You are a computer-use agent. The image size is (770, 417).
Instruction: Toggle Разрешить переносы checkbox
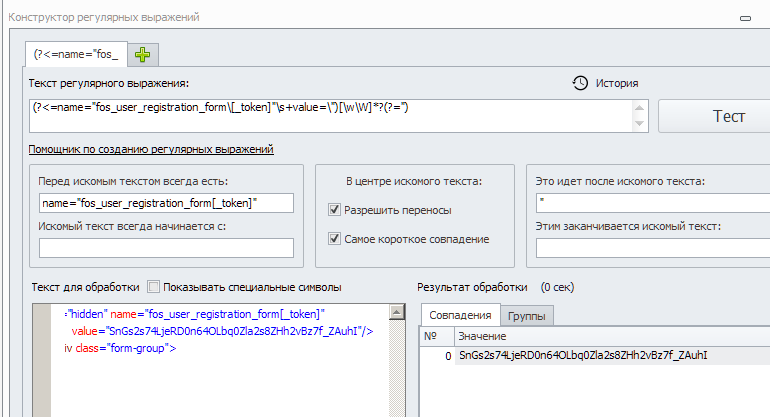point(336,210)
